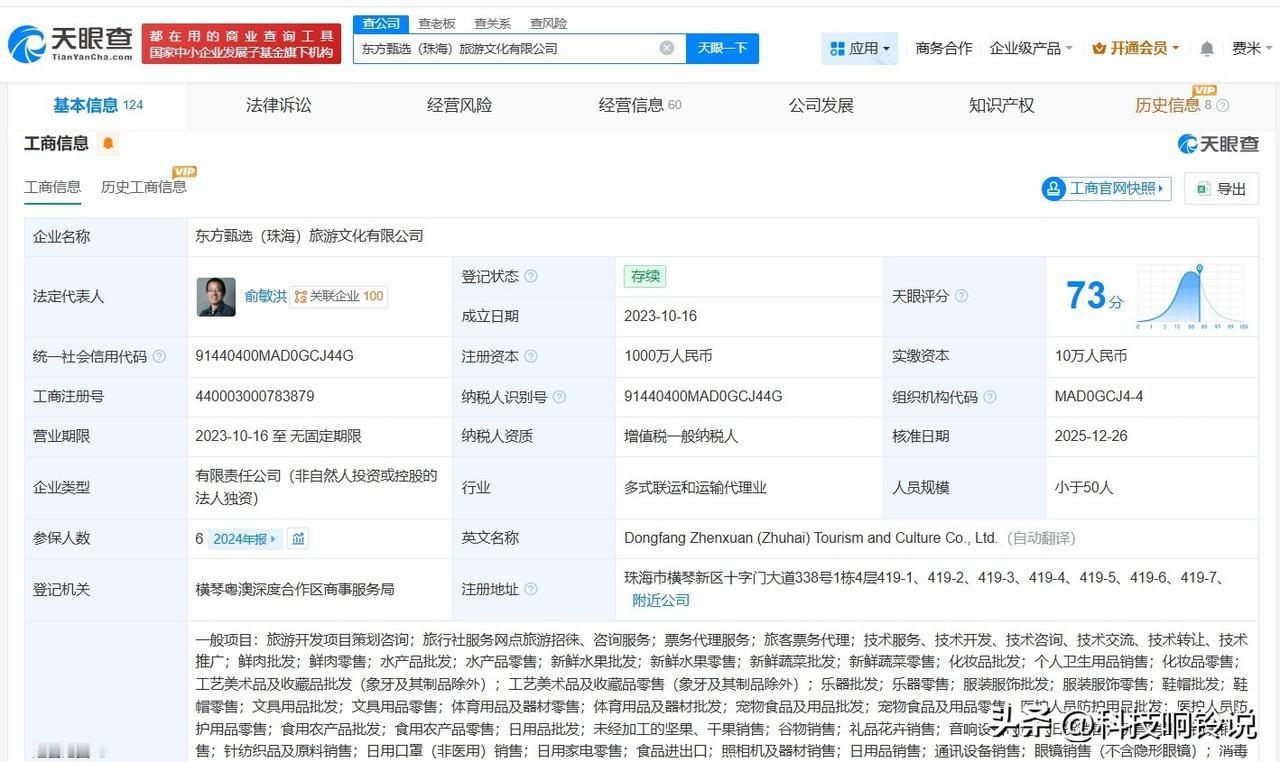Click the help icon next to 登记状态

coord(531,277)
